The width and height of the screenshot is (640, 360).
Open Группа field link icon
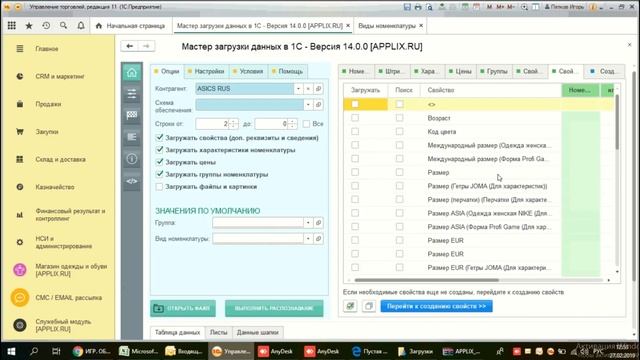[319, 222]
